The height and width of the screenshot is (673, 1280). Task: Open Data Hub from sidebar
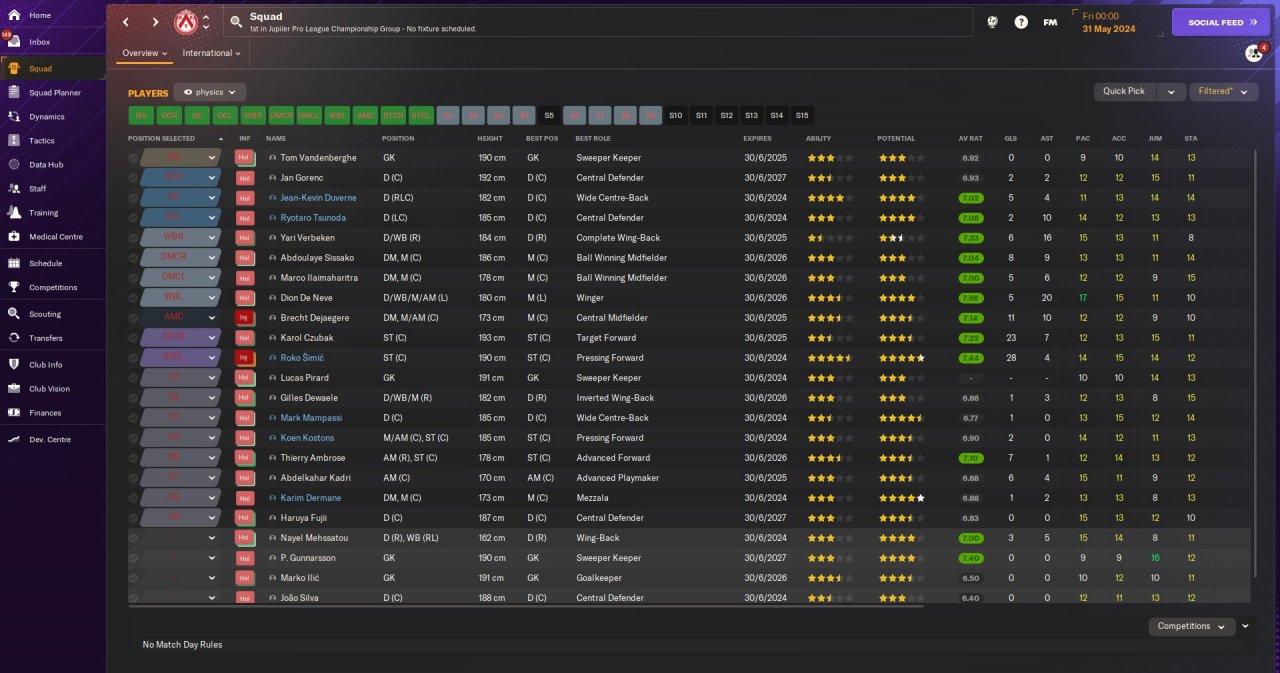click(x=46, y=164)
